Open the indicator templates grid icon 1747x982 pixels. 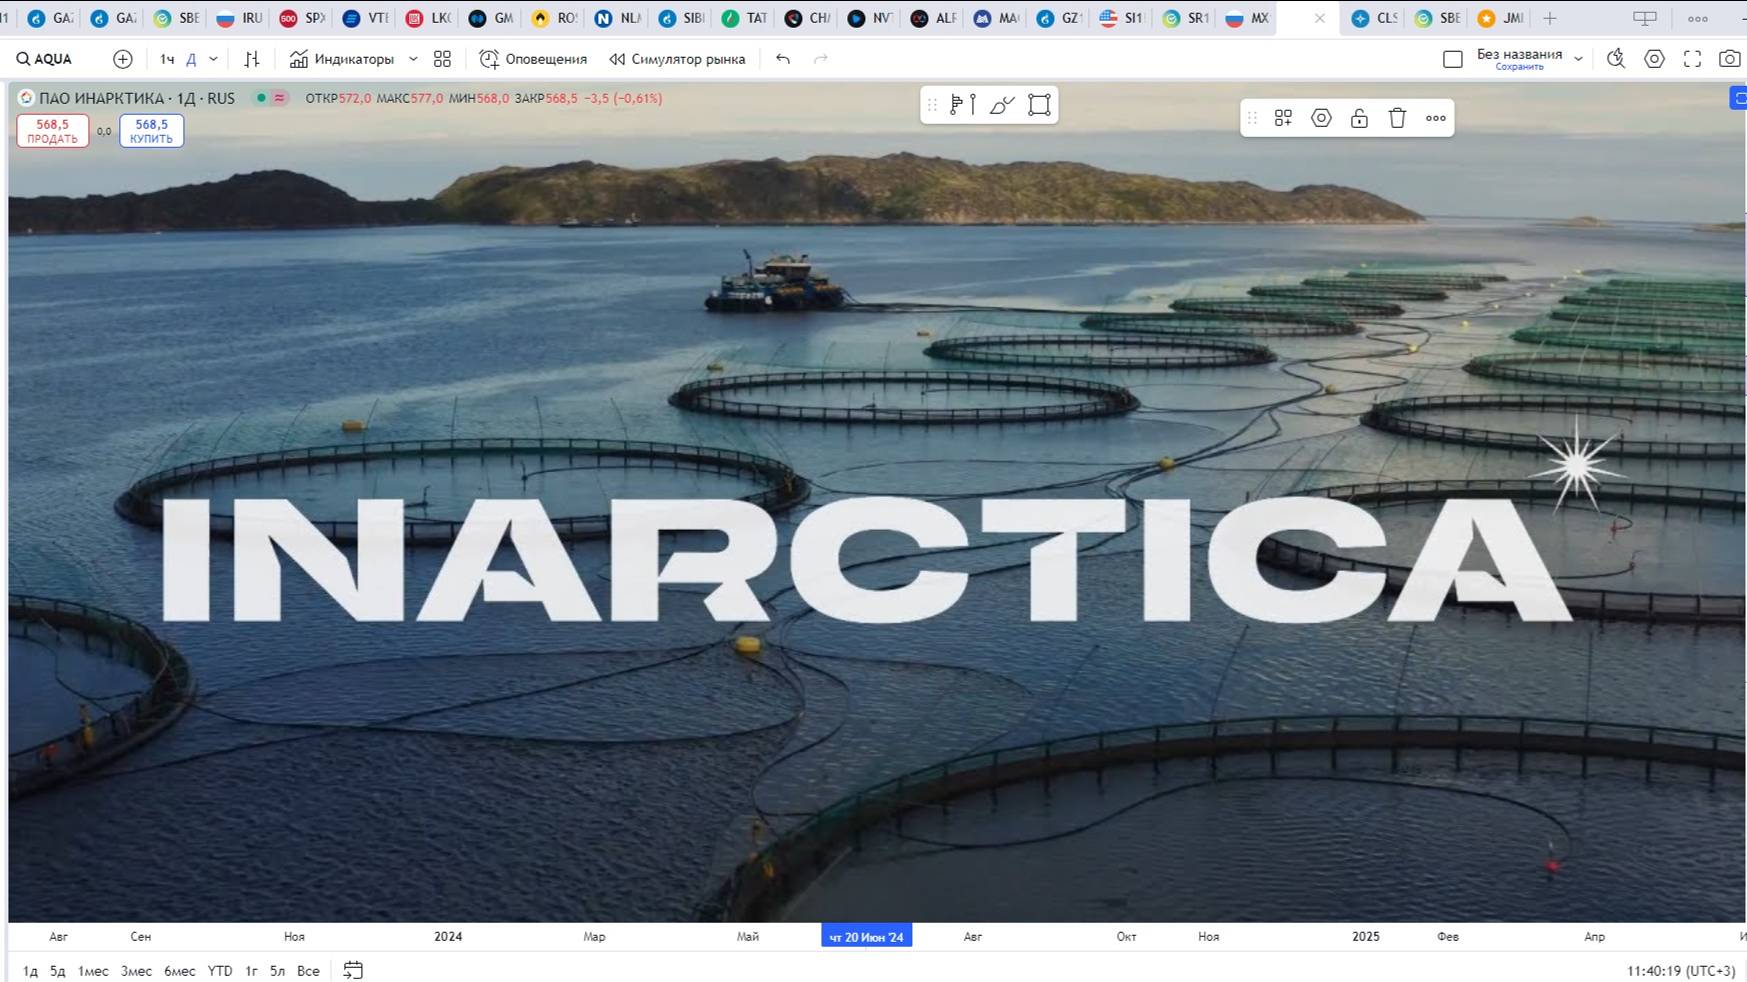pos(442,59)
